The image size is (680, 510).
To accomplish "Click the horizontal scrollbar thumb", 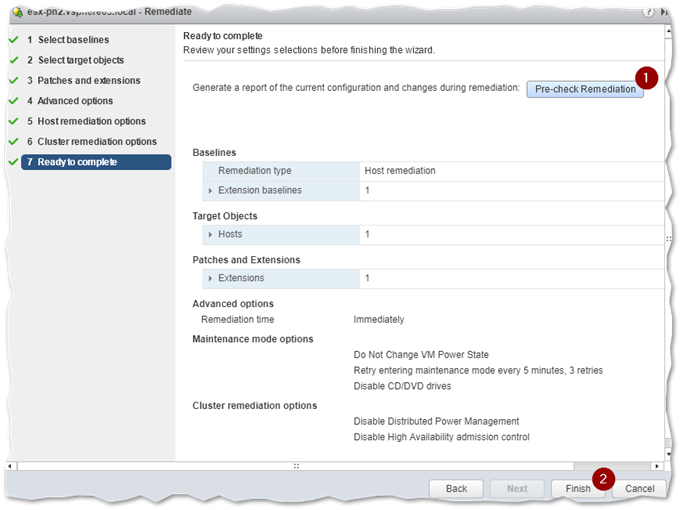I will coord(296,466).
